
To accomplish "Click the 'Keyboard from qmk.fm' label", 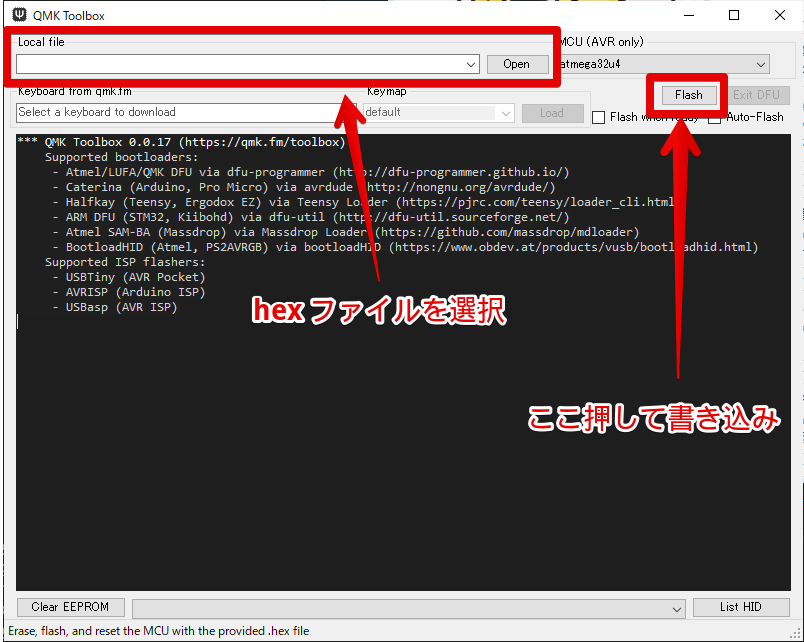I will click(75, 91).
